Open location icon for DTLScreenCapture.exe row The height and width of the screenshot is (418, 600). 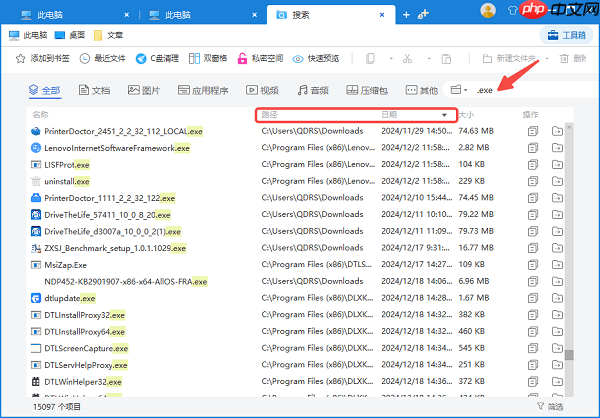pyautogui.click(x=557, y=348)
